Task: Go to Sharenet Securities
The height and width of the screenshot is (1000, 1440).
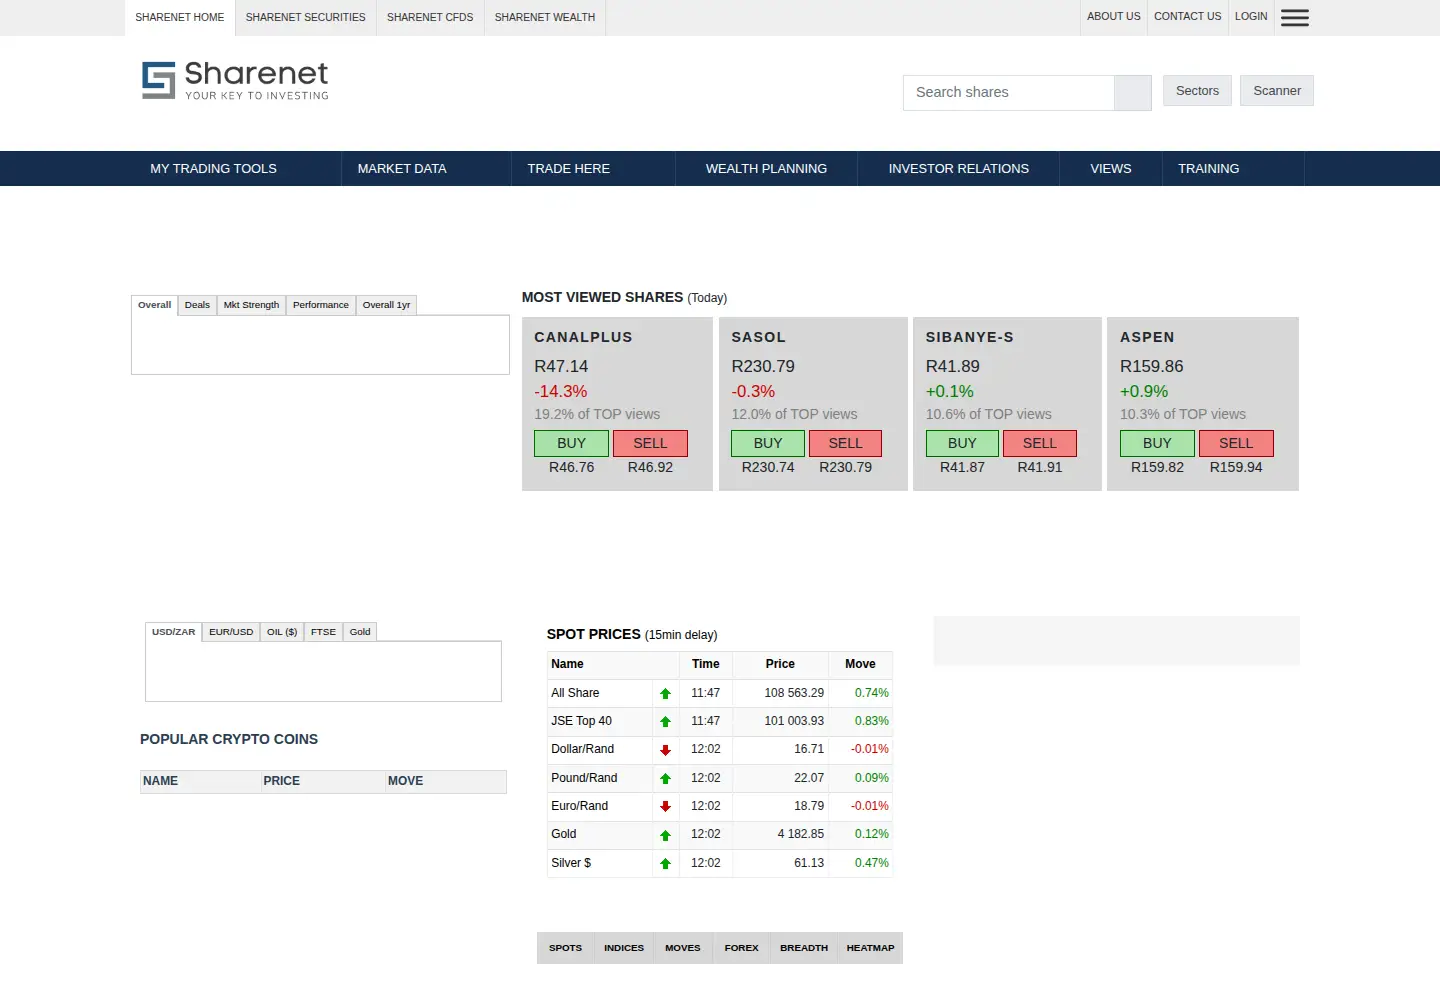Action: (x=305, y=17)
